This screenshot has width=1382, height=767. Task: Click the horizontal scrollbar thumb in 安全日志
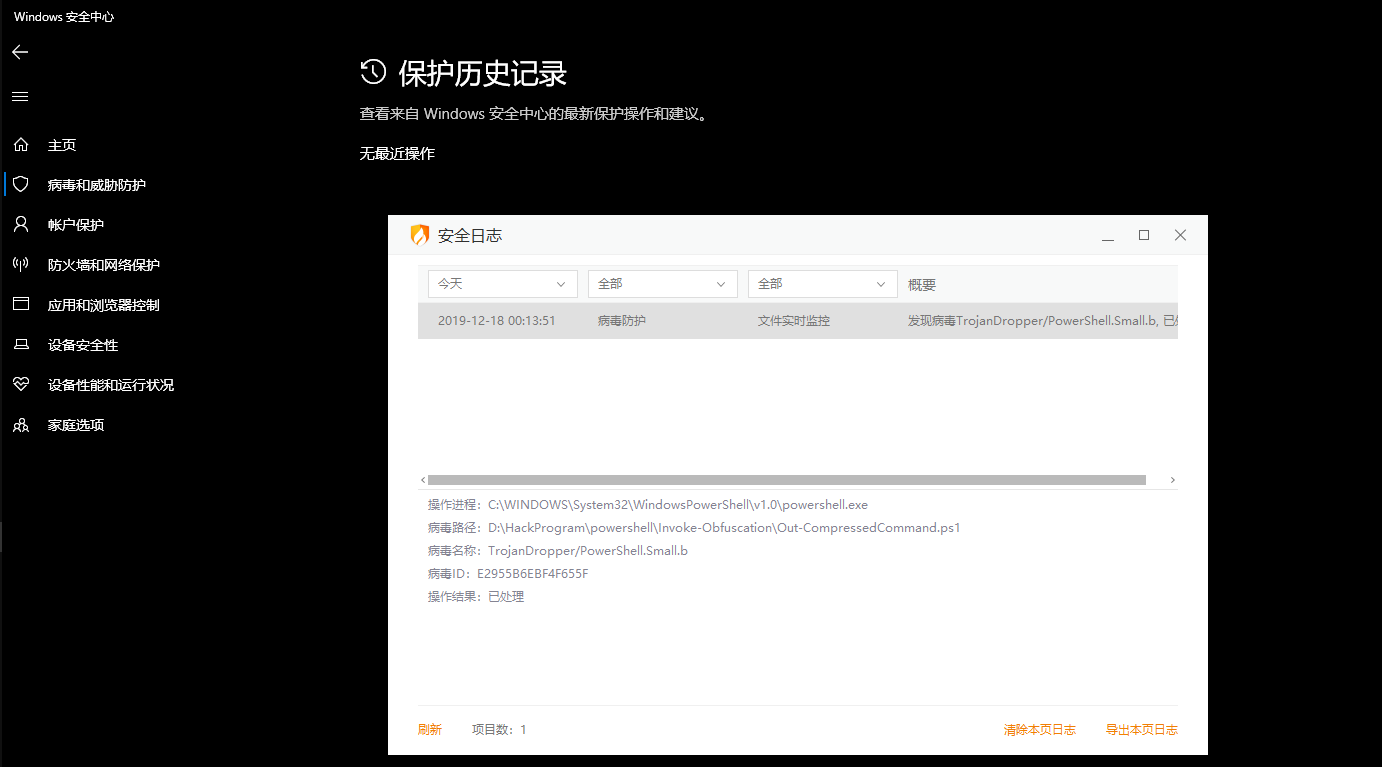click(787, 480)
